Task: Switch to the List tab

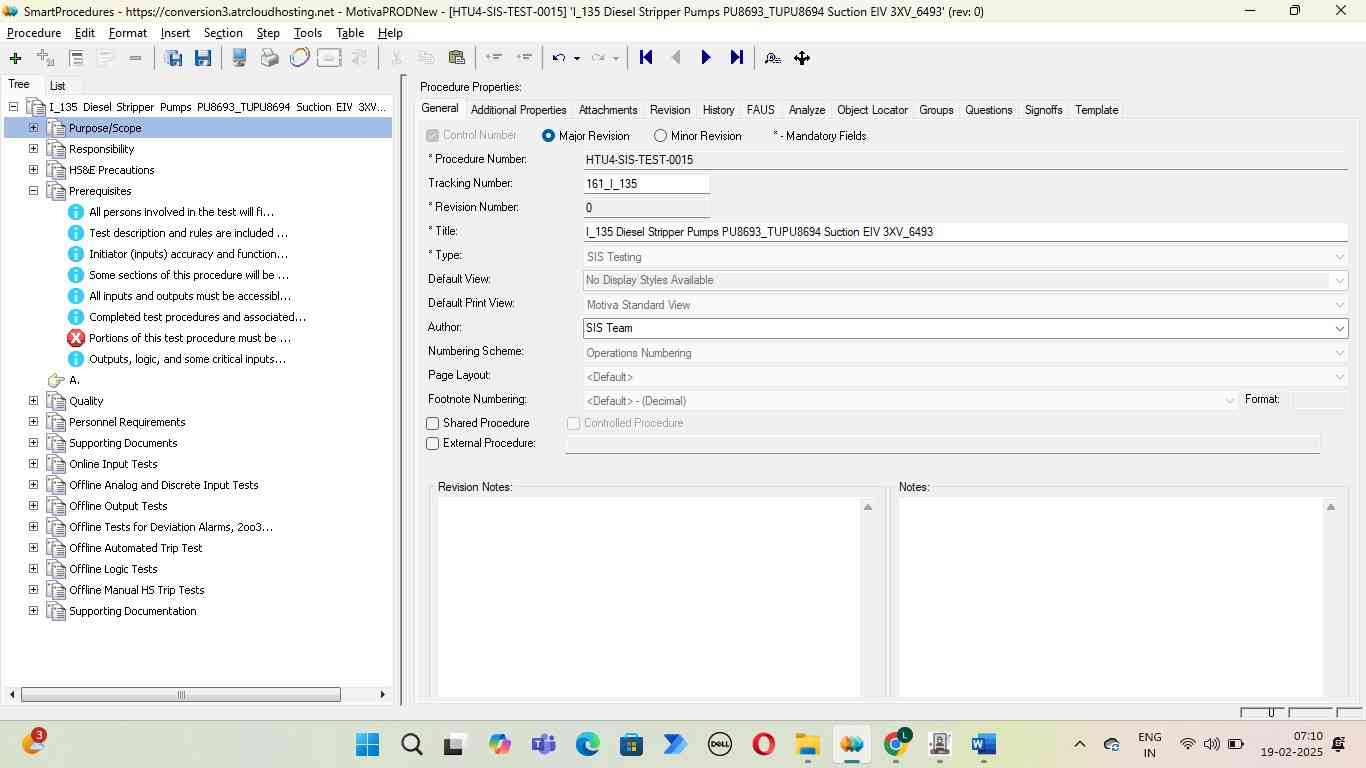Action: coord(58,86)
